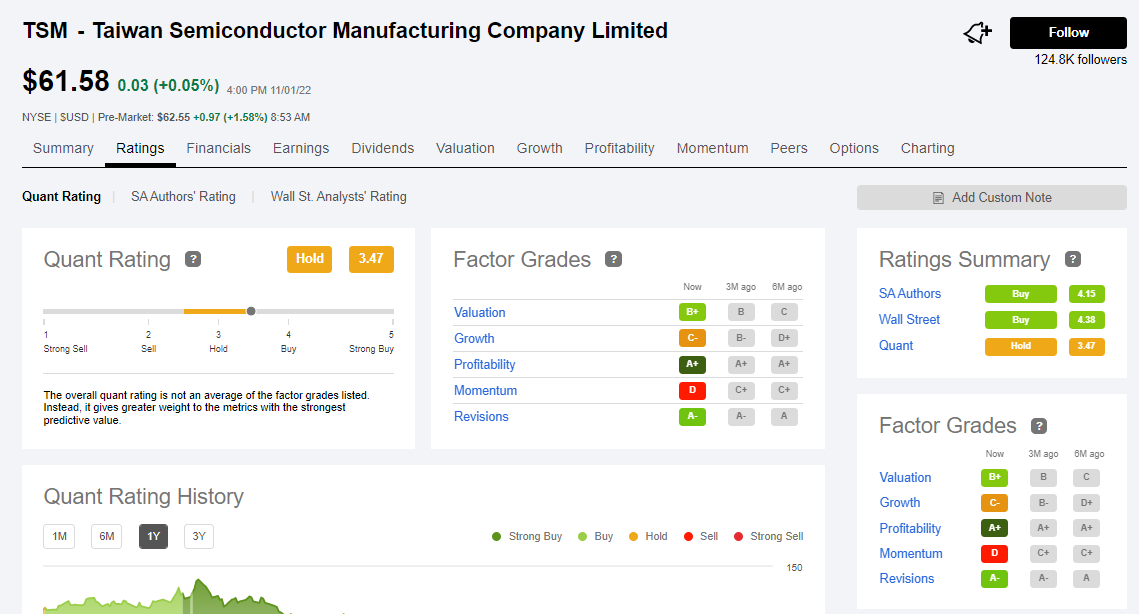Open Valuation link in middle Factor Grades
The width and height of the screenshot is (1139, 614).
click(479, 312)
